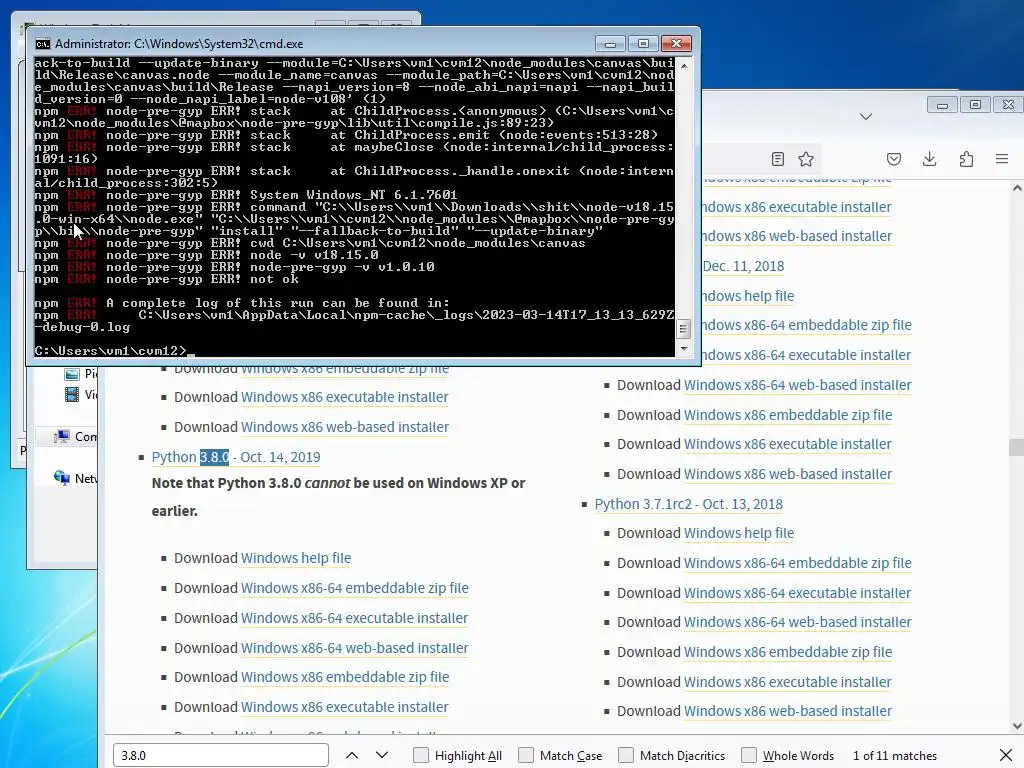Image resolution: width=1024 pixels, height=768 pixels.
Task: Click cmd window scrollbar up arrow
Action: [x=684, y=66]
